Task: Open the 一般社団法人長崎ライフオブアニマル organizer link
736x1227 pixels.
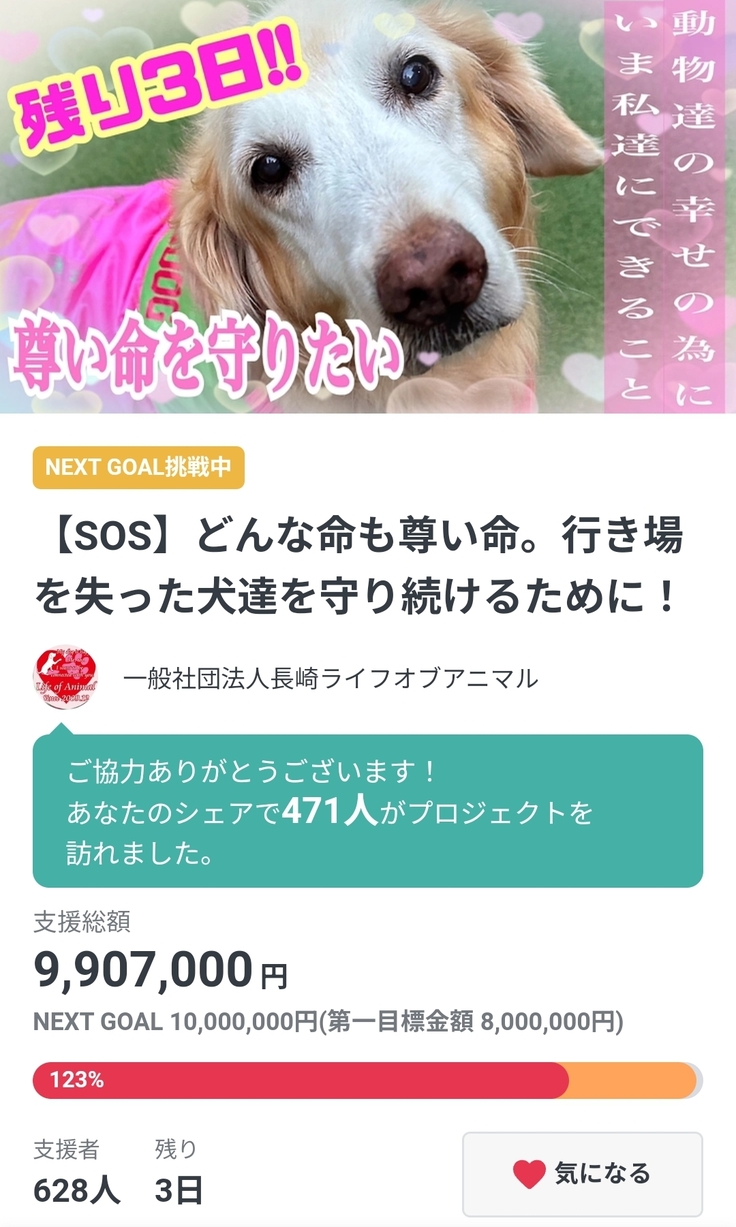Action: 330,679
